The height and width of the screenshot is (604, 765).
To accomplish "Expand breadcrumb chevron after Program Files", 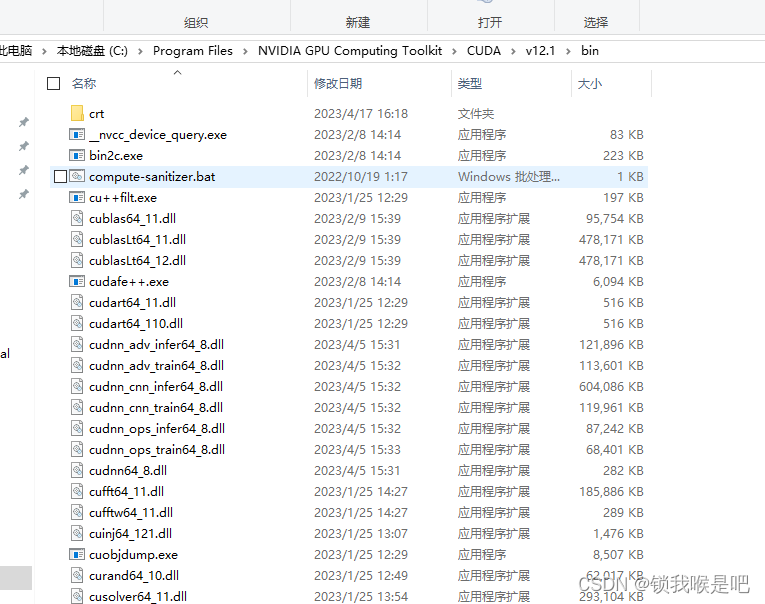I will (245, 51).
